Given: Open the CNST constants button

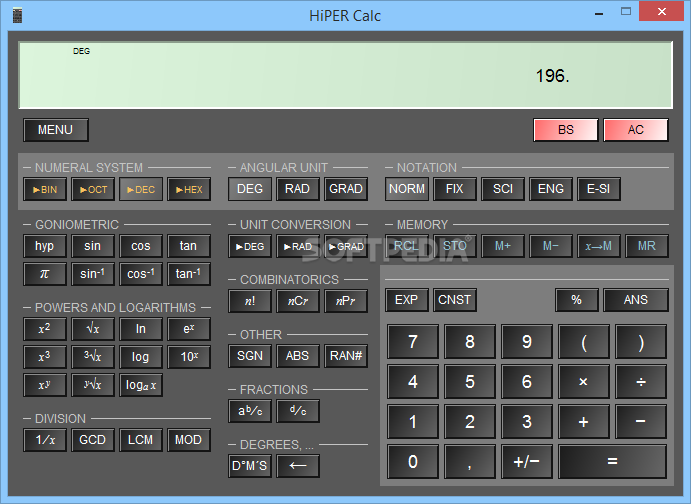Looking at the screenshot, I should [455, 300].
